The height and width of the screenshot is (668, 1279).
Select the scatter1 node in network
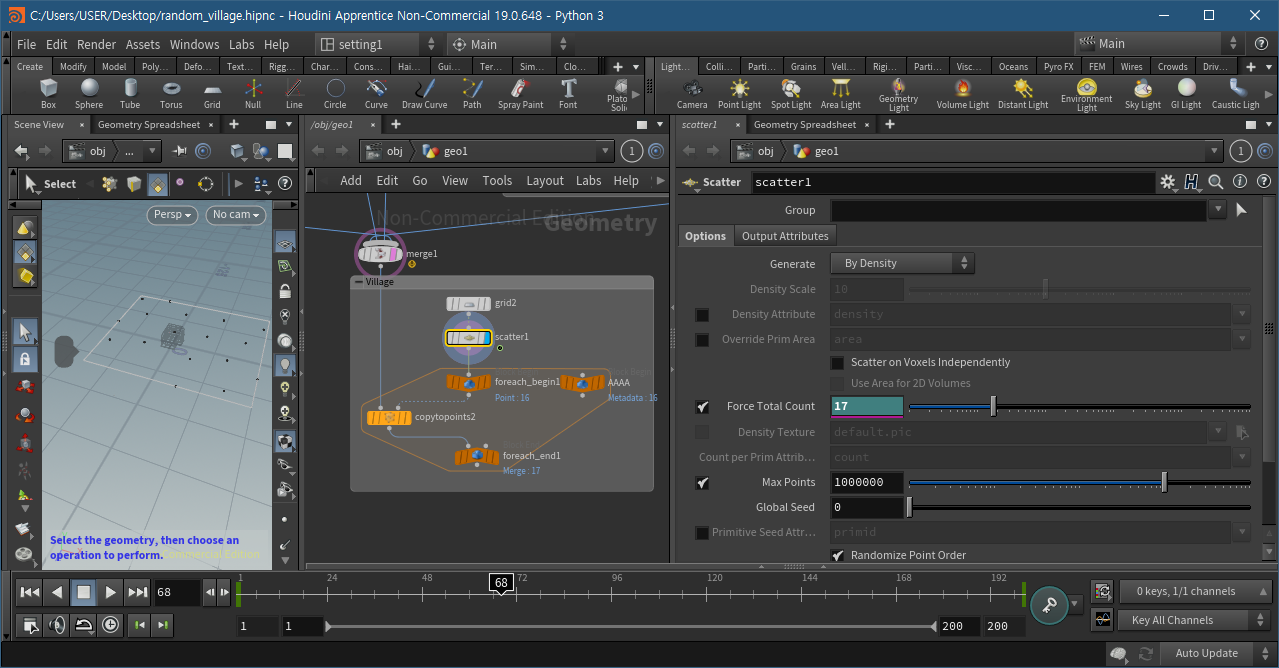[469, 338]
